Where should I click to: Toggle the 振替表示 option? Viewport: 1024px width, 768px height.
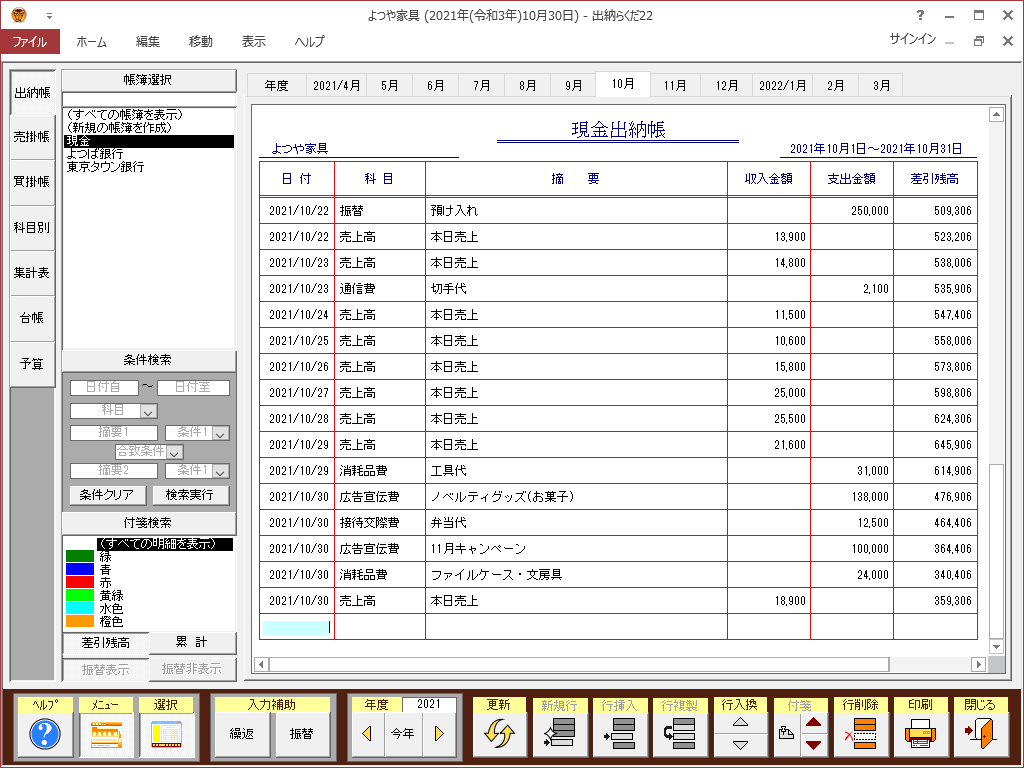105,669
